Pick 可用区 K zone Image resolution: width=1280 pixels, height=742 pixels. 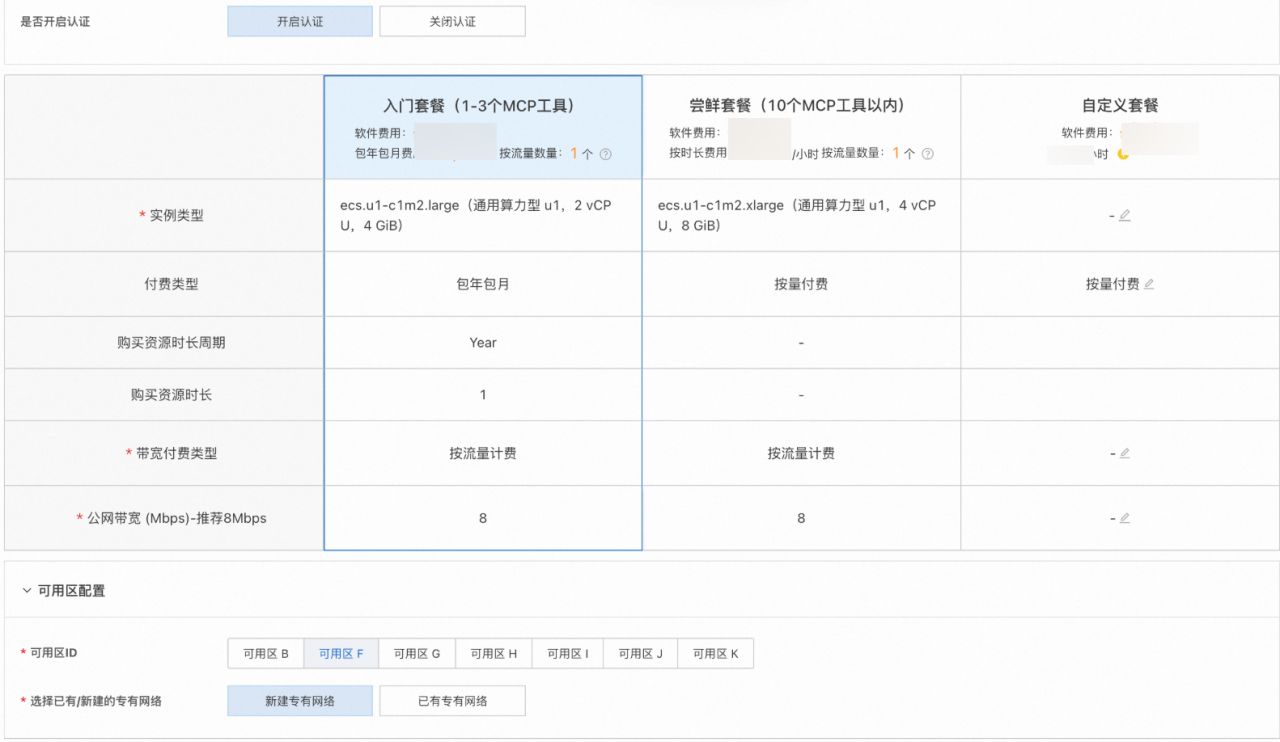tap(715, 654)
